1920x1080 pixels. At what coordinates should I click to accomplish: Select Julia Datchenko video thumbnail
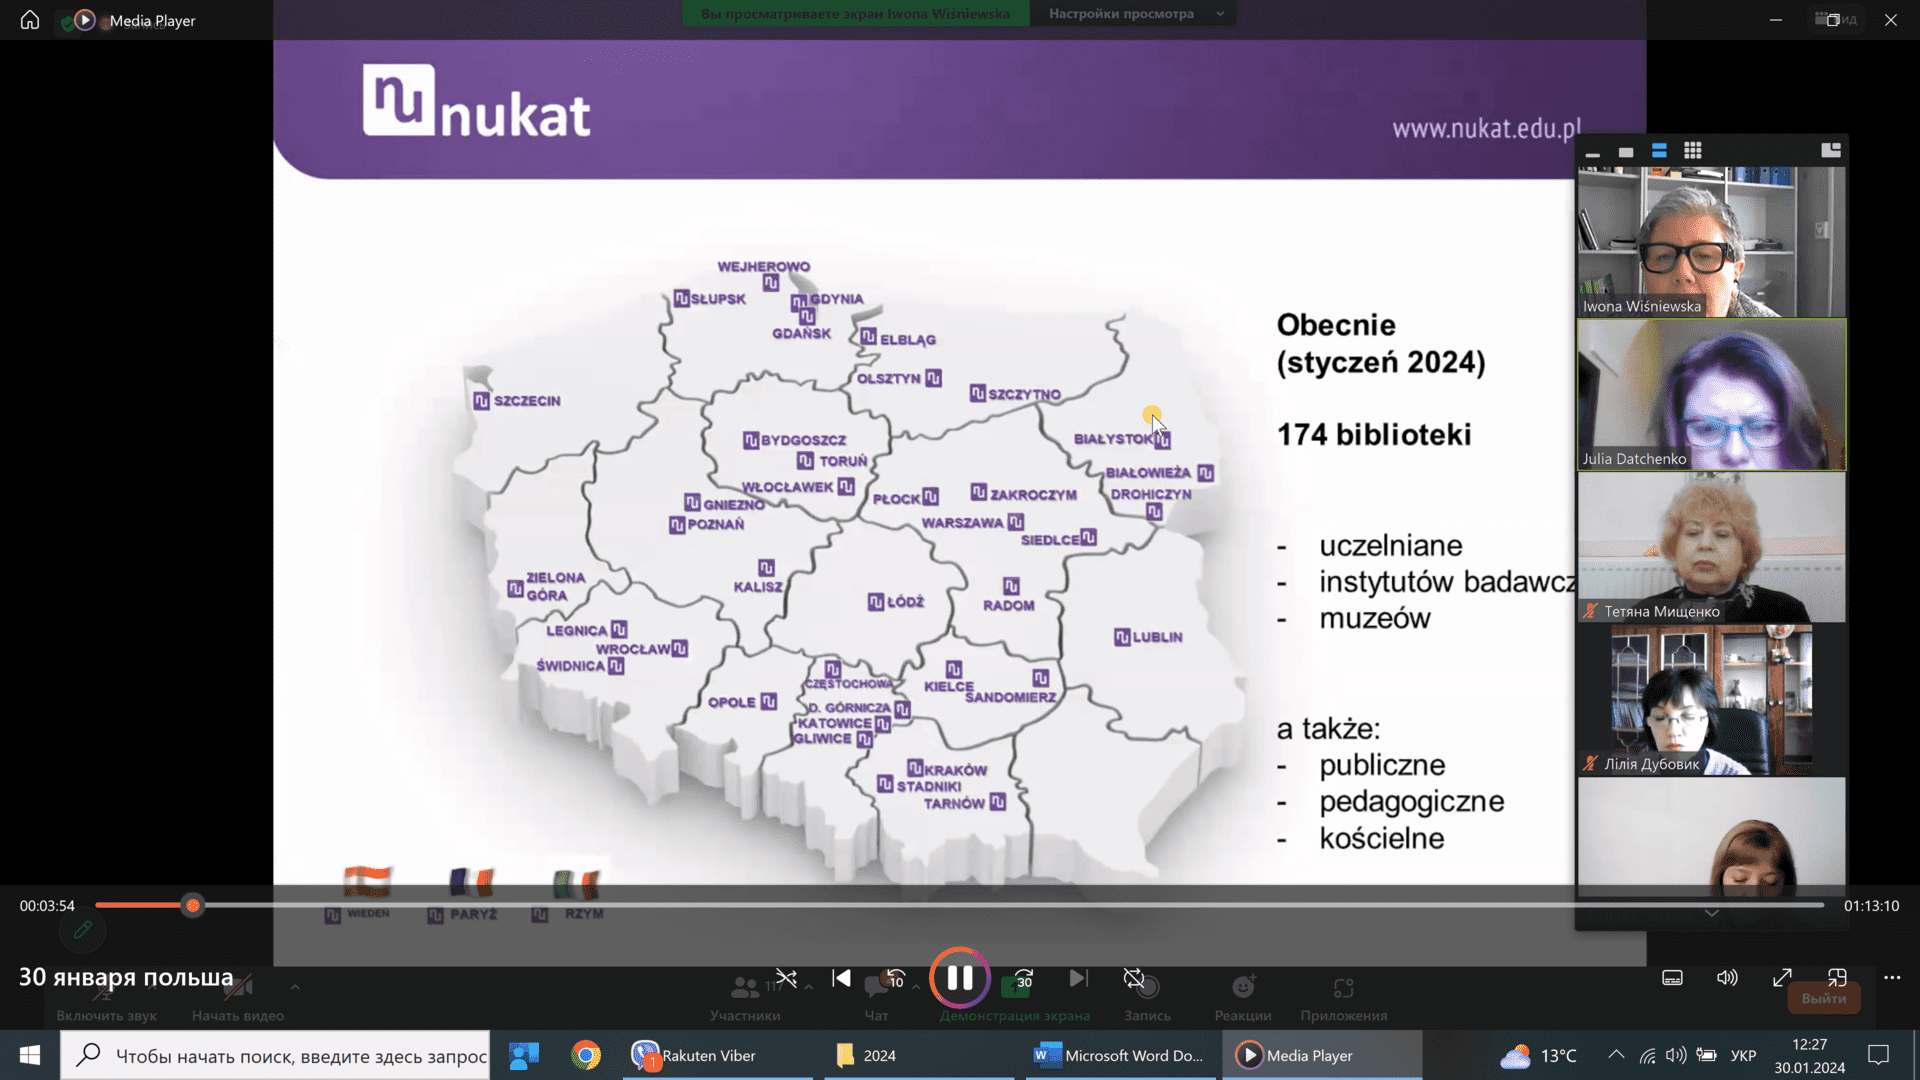(x=1712, y=395)
